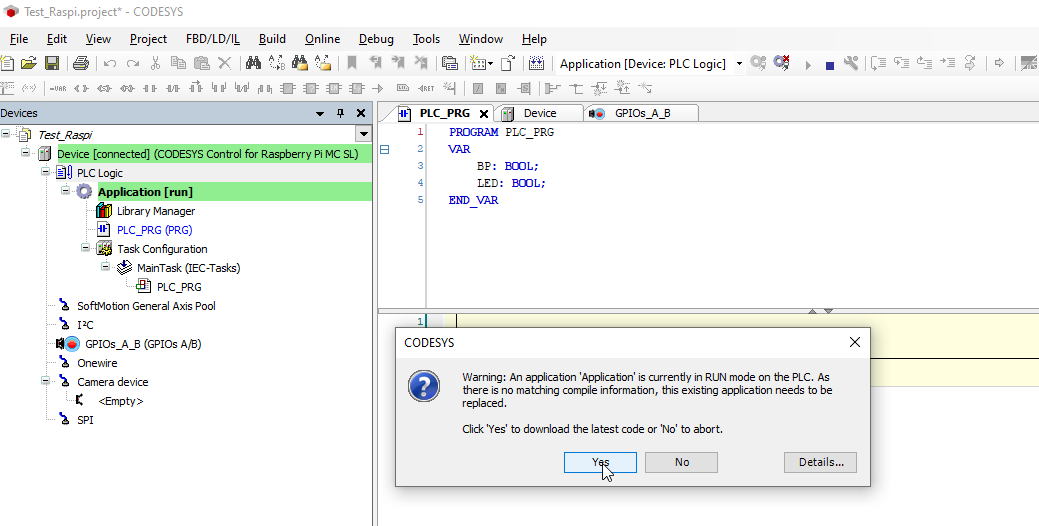Insert coil icon in ladder toolbar
Image resolution: width=1039 pixels, height=526 pixels.
(82, 88)
